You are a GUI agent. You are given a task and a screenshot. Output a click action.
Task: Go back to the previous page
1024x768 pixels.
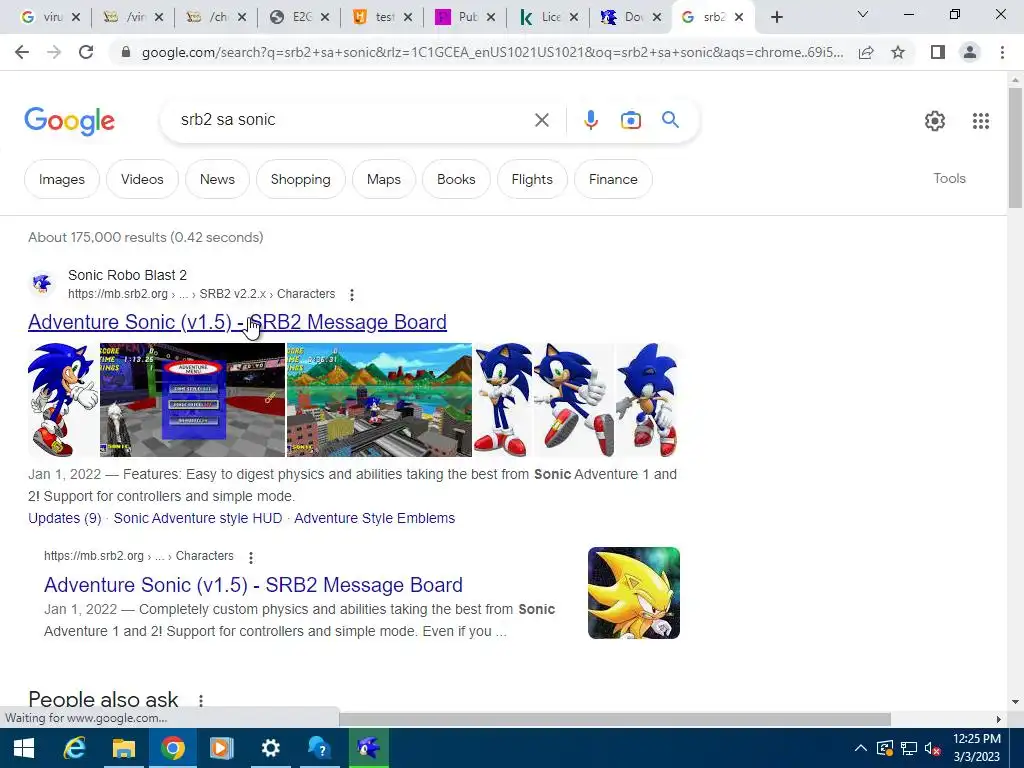point(22,52)
